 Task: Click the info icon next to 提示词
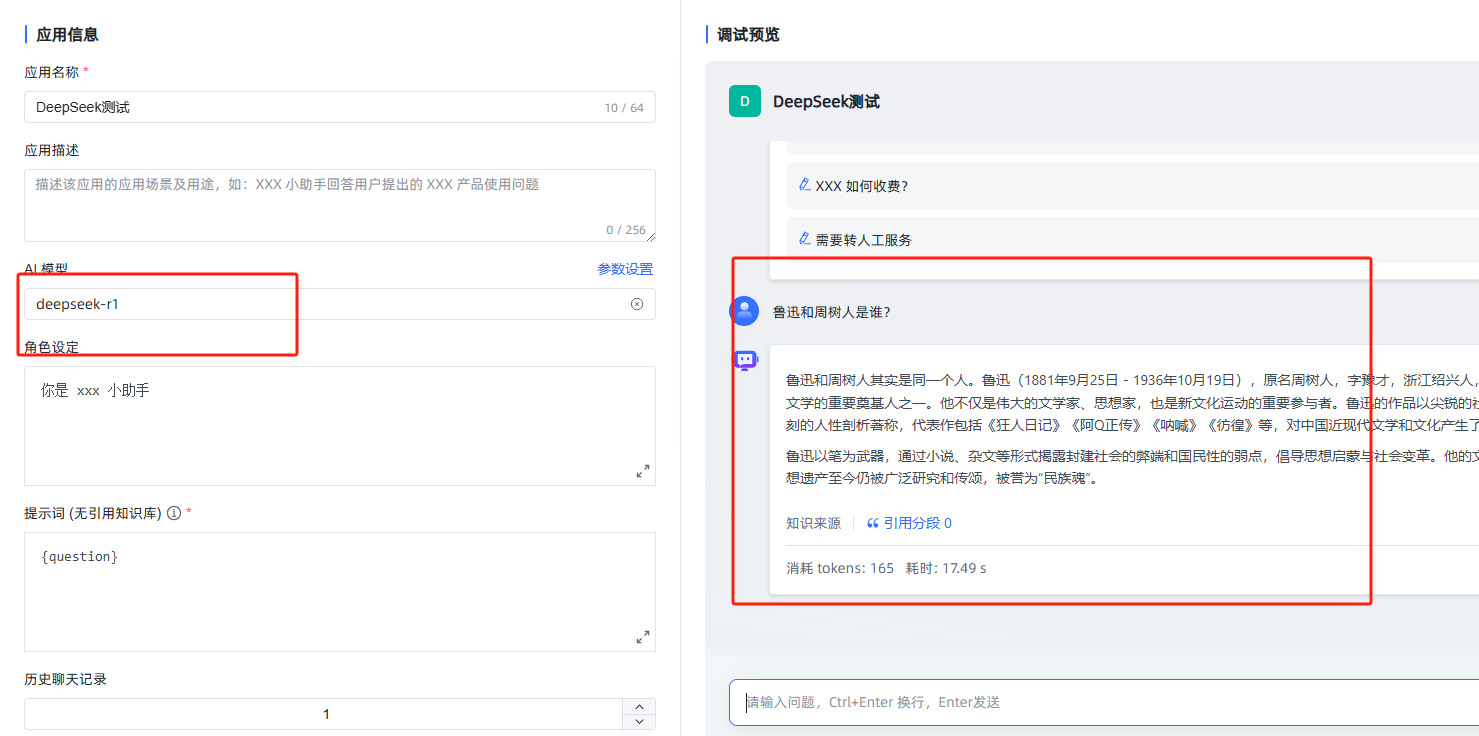(x=174, y=513)
